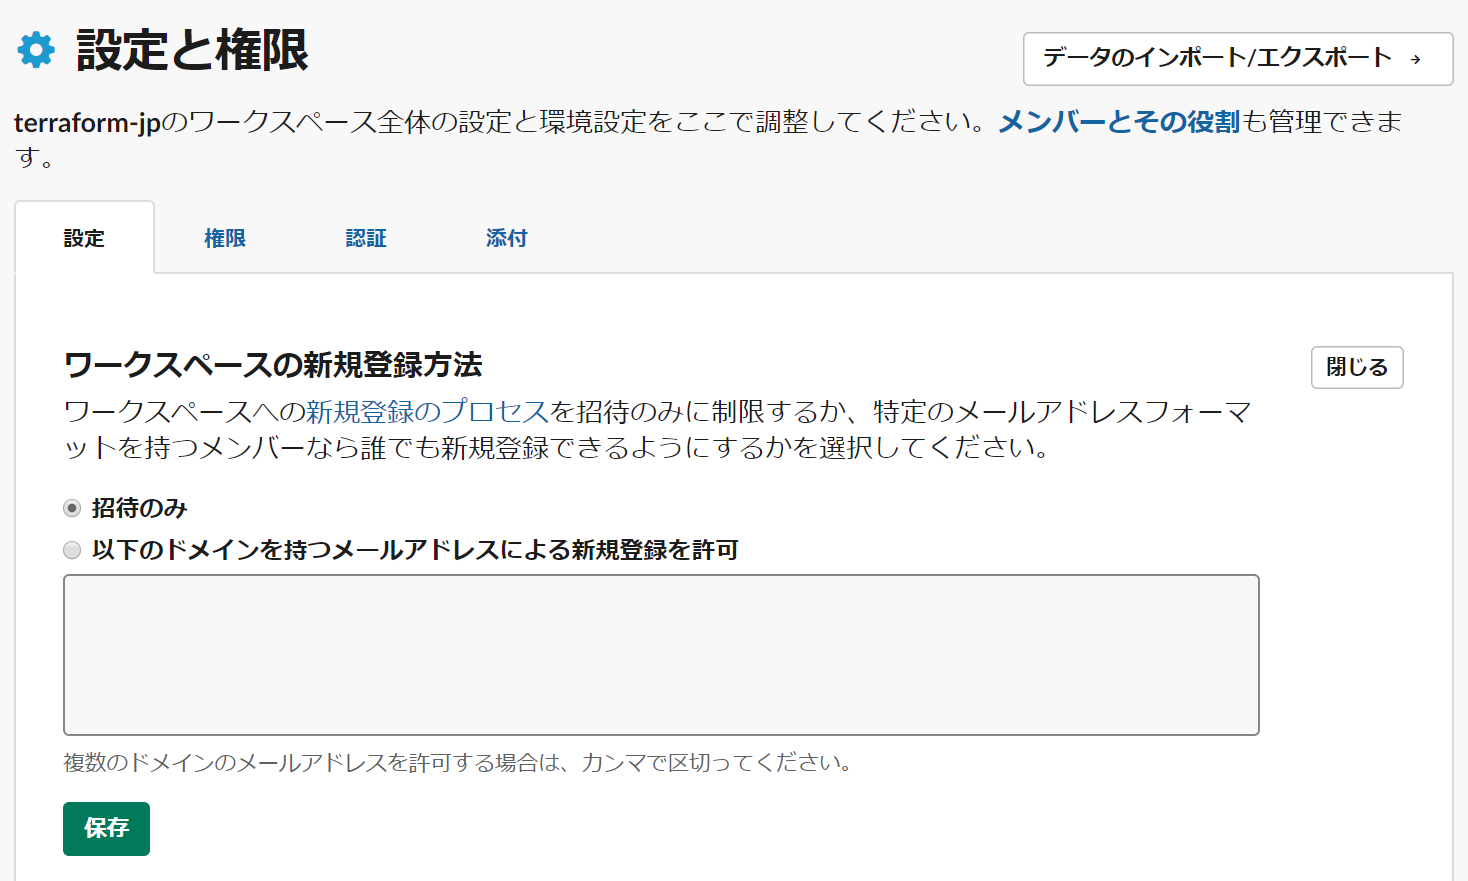Click the arrow icon in the import/export button
The width and height of the screenshot is (1468, 881).
coord(1415,60)
